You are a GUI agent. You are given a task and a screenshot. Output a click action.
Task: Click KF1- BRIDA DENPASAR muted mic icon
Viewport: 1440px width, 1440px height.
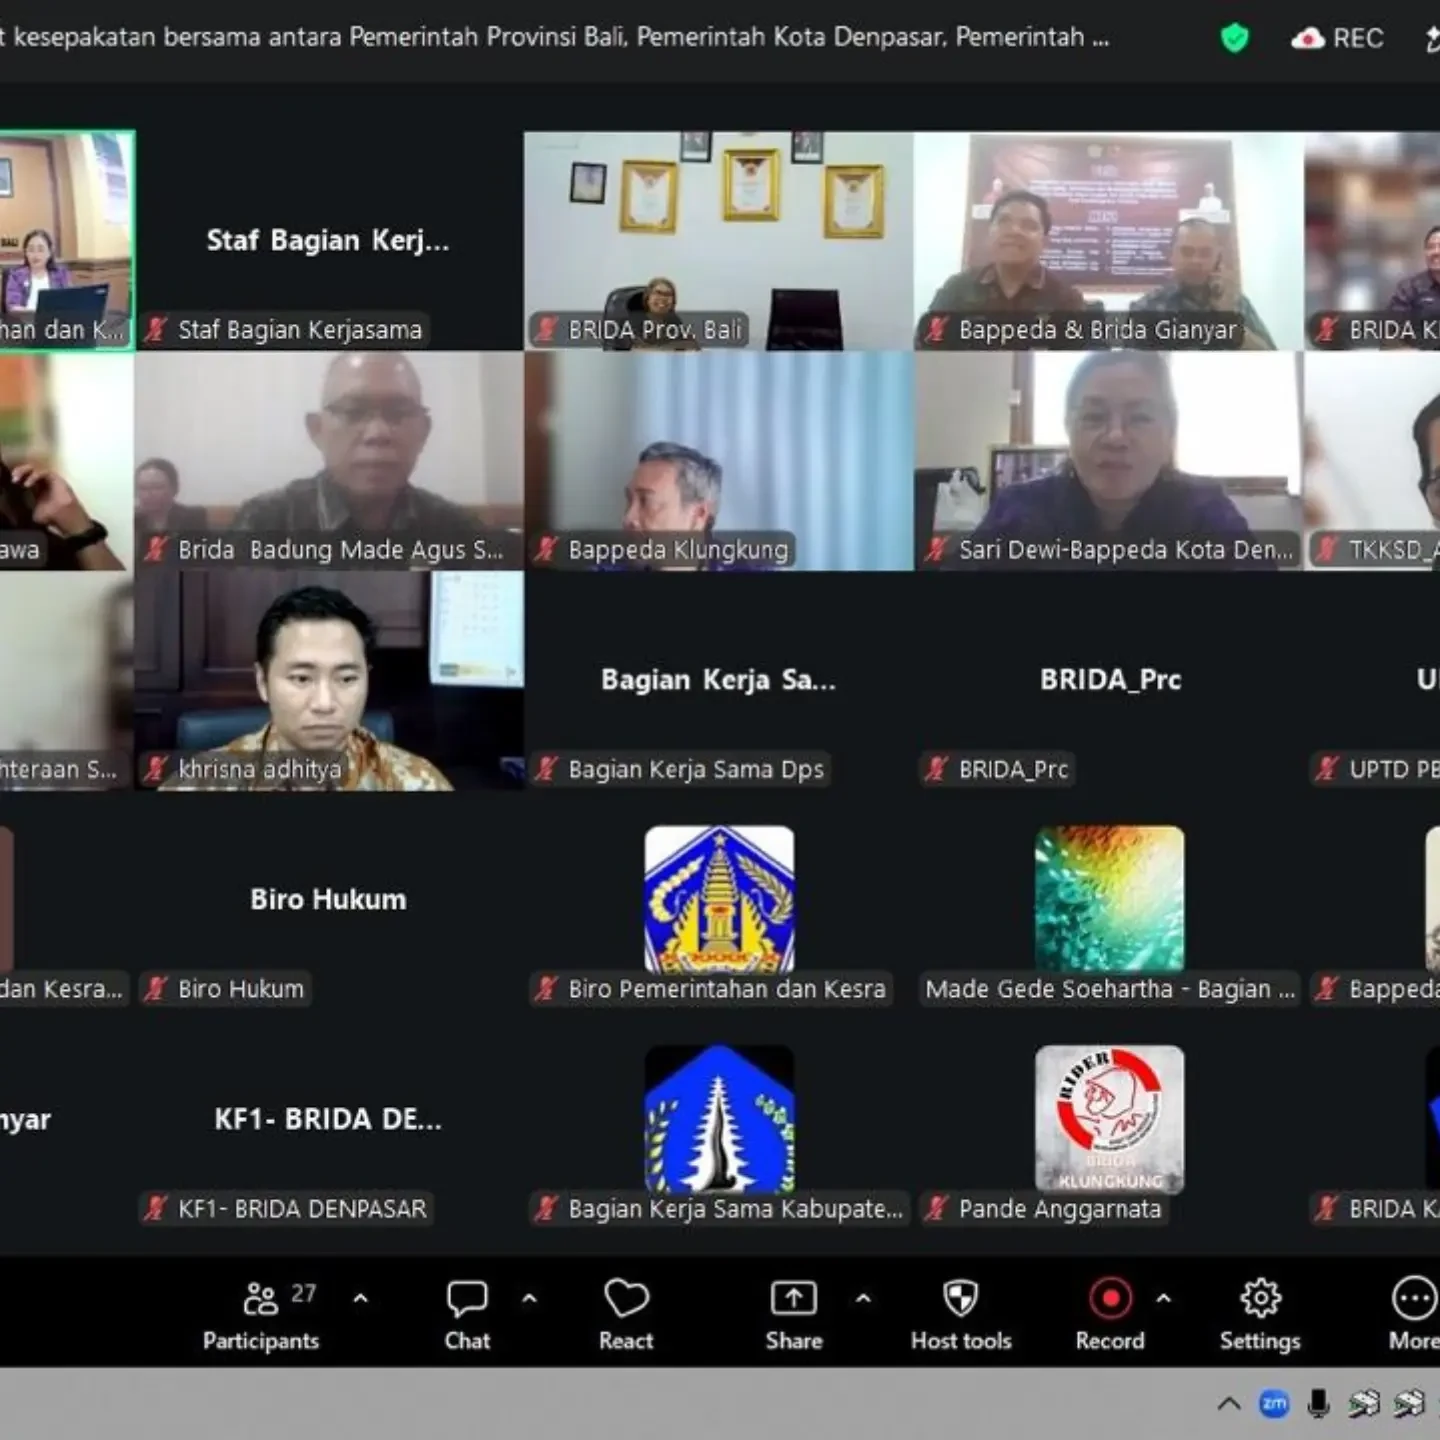pos(156,1209)
